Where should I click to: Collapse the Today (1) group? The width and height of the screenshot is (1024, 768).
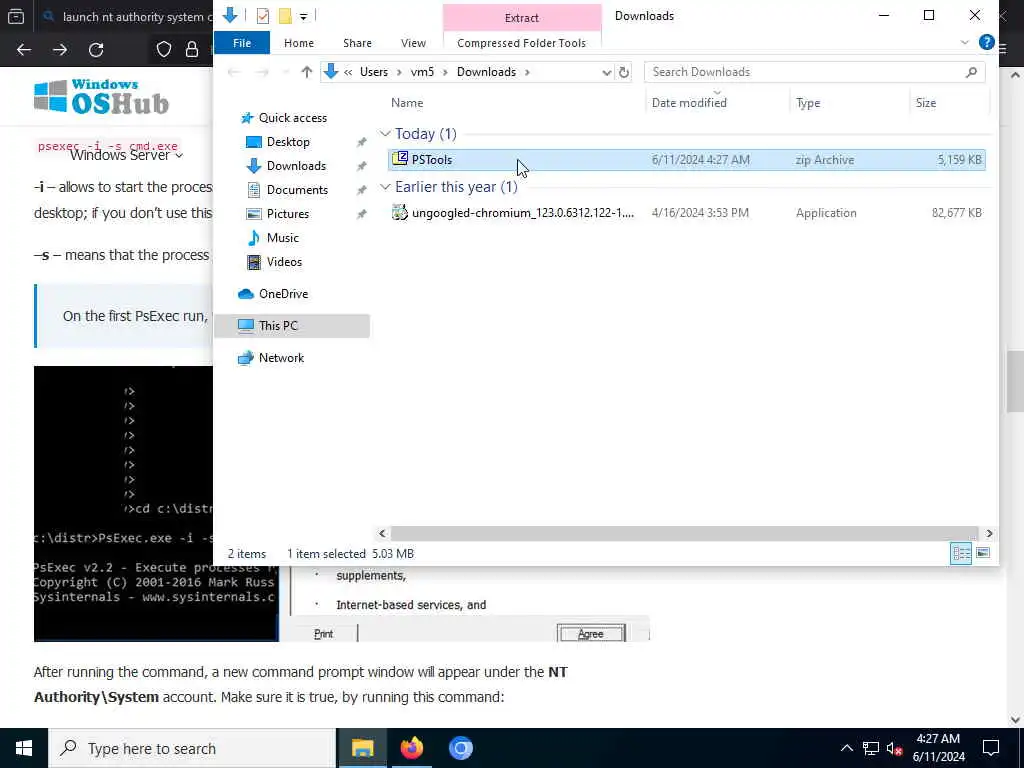tap(385, 134)
